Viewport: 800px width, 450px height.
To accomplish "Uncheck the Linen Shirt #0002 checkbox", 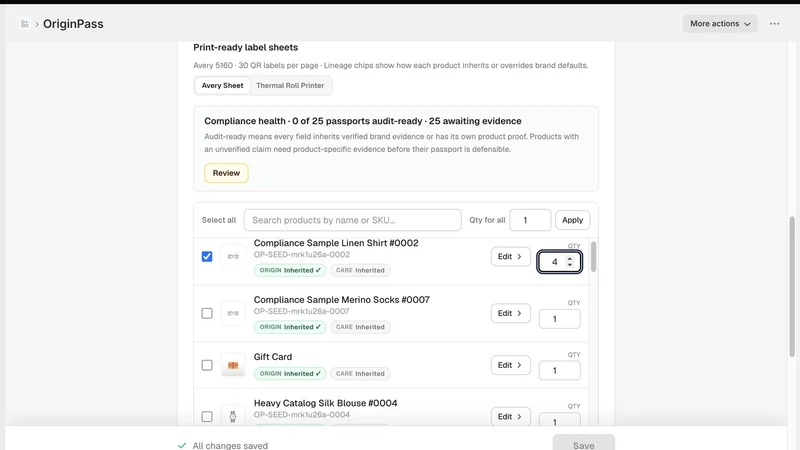I will click(207, 257).
